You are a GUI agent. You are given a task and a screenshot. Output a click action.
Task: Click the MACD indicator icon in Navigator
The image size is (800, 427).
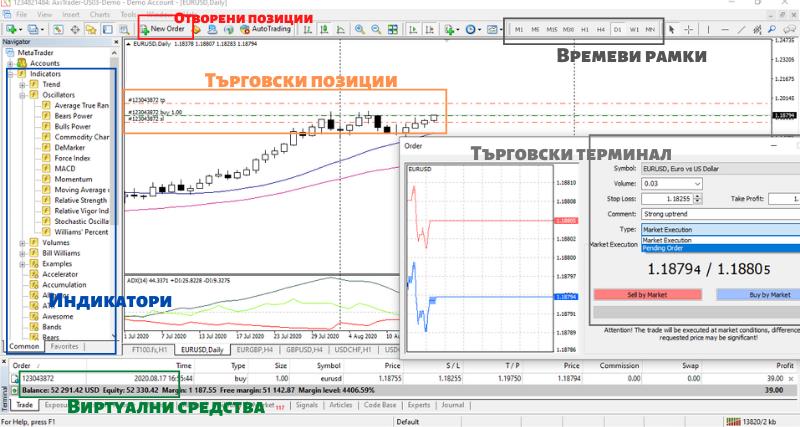[46, 168]
